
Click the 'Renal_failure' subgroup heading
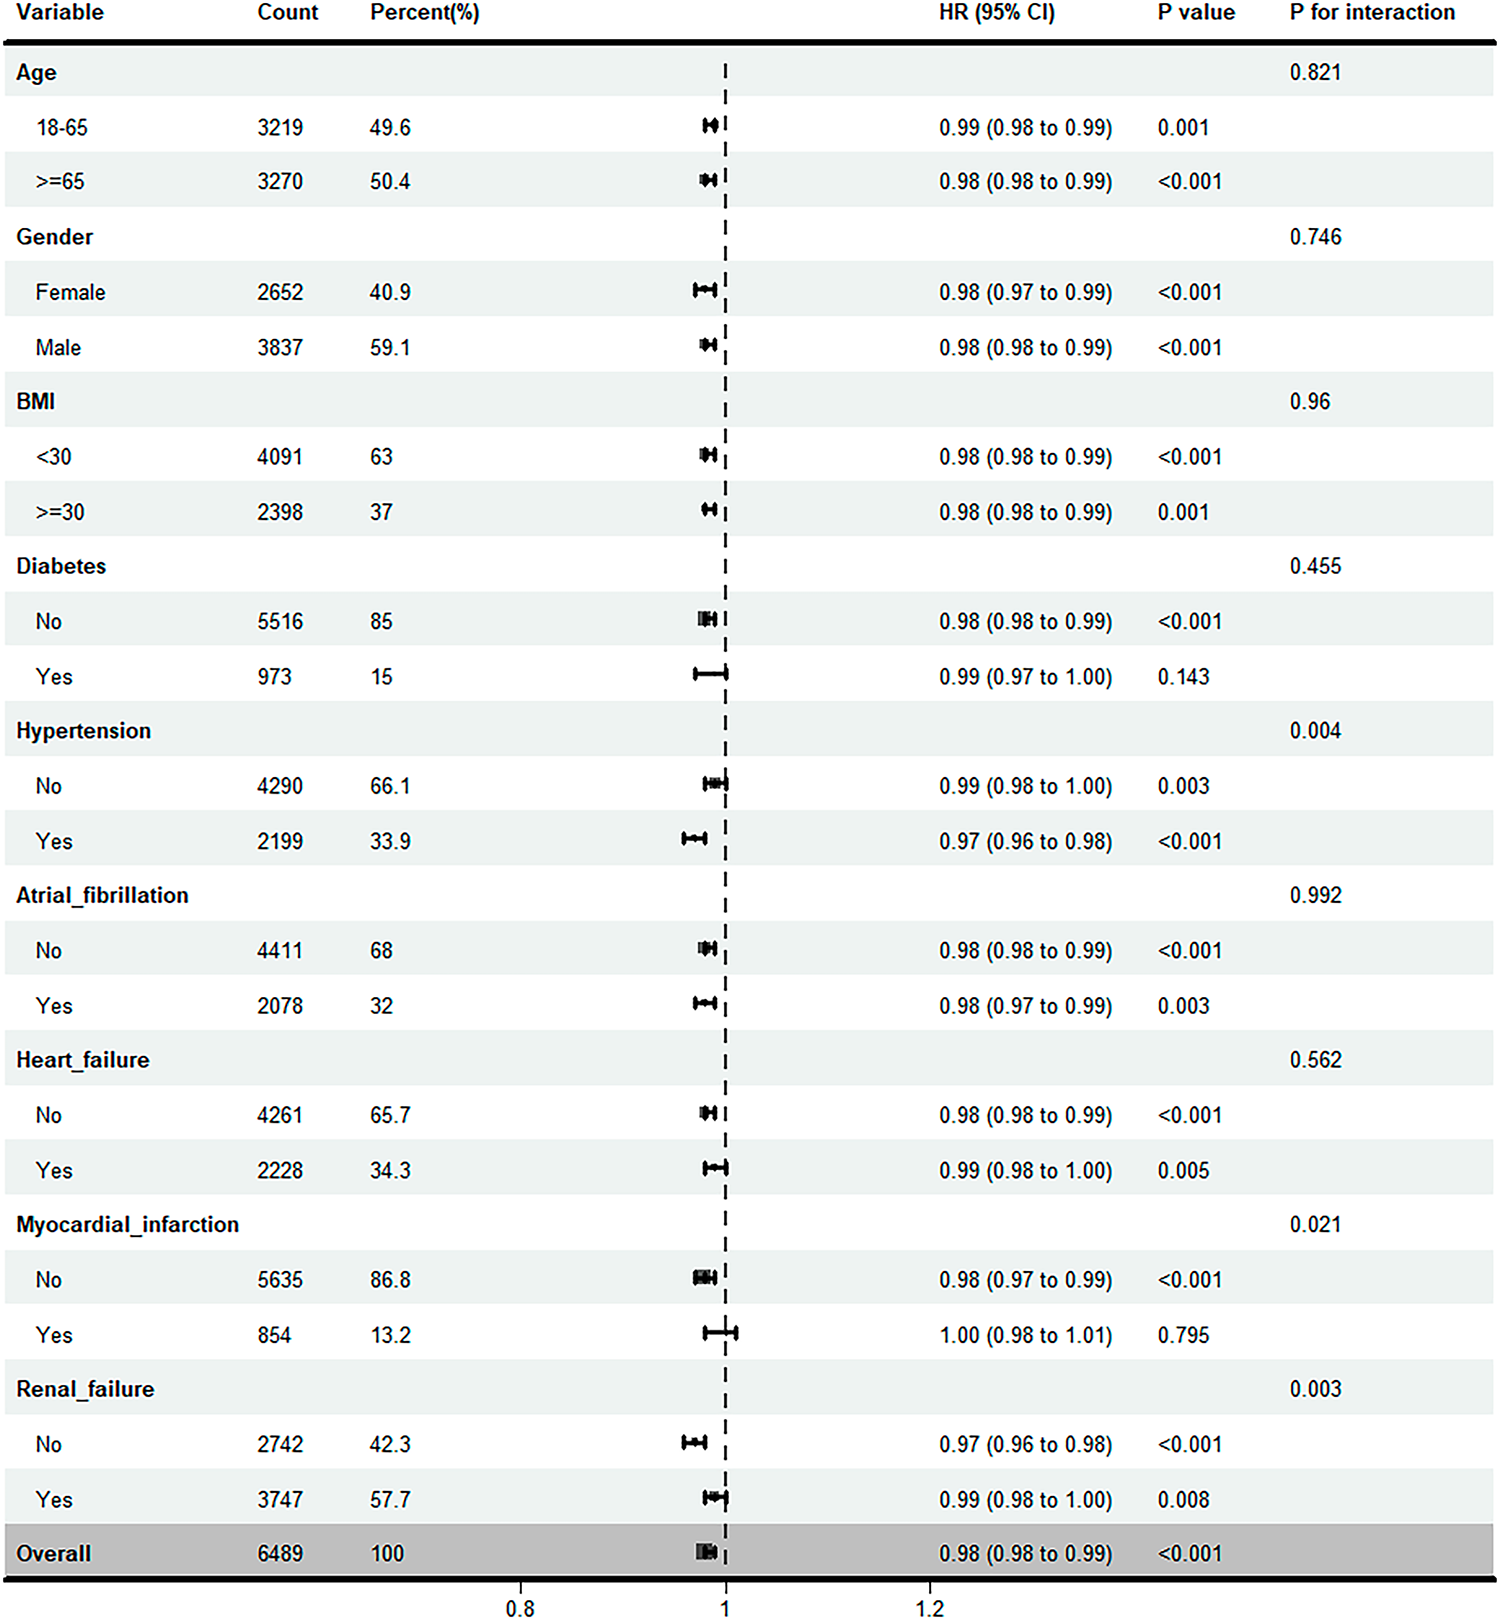click(x=86, y=1389)
